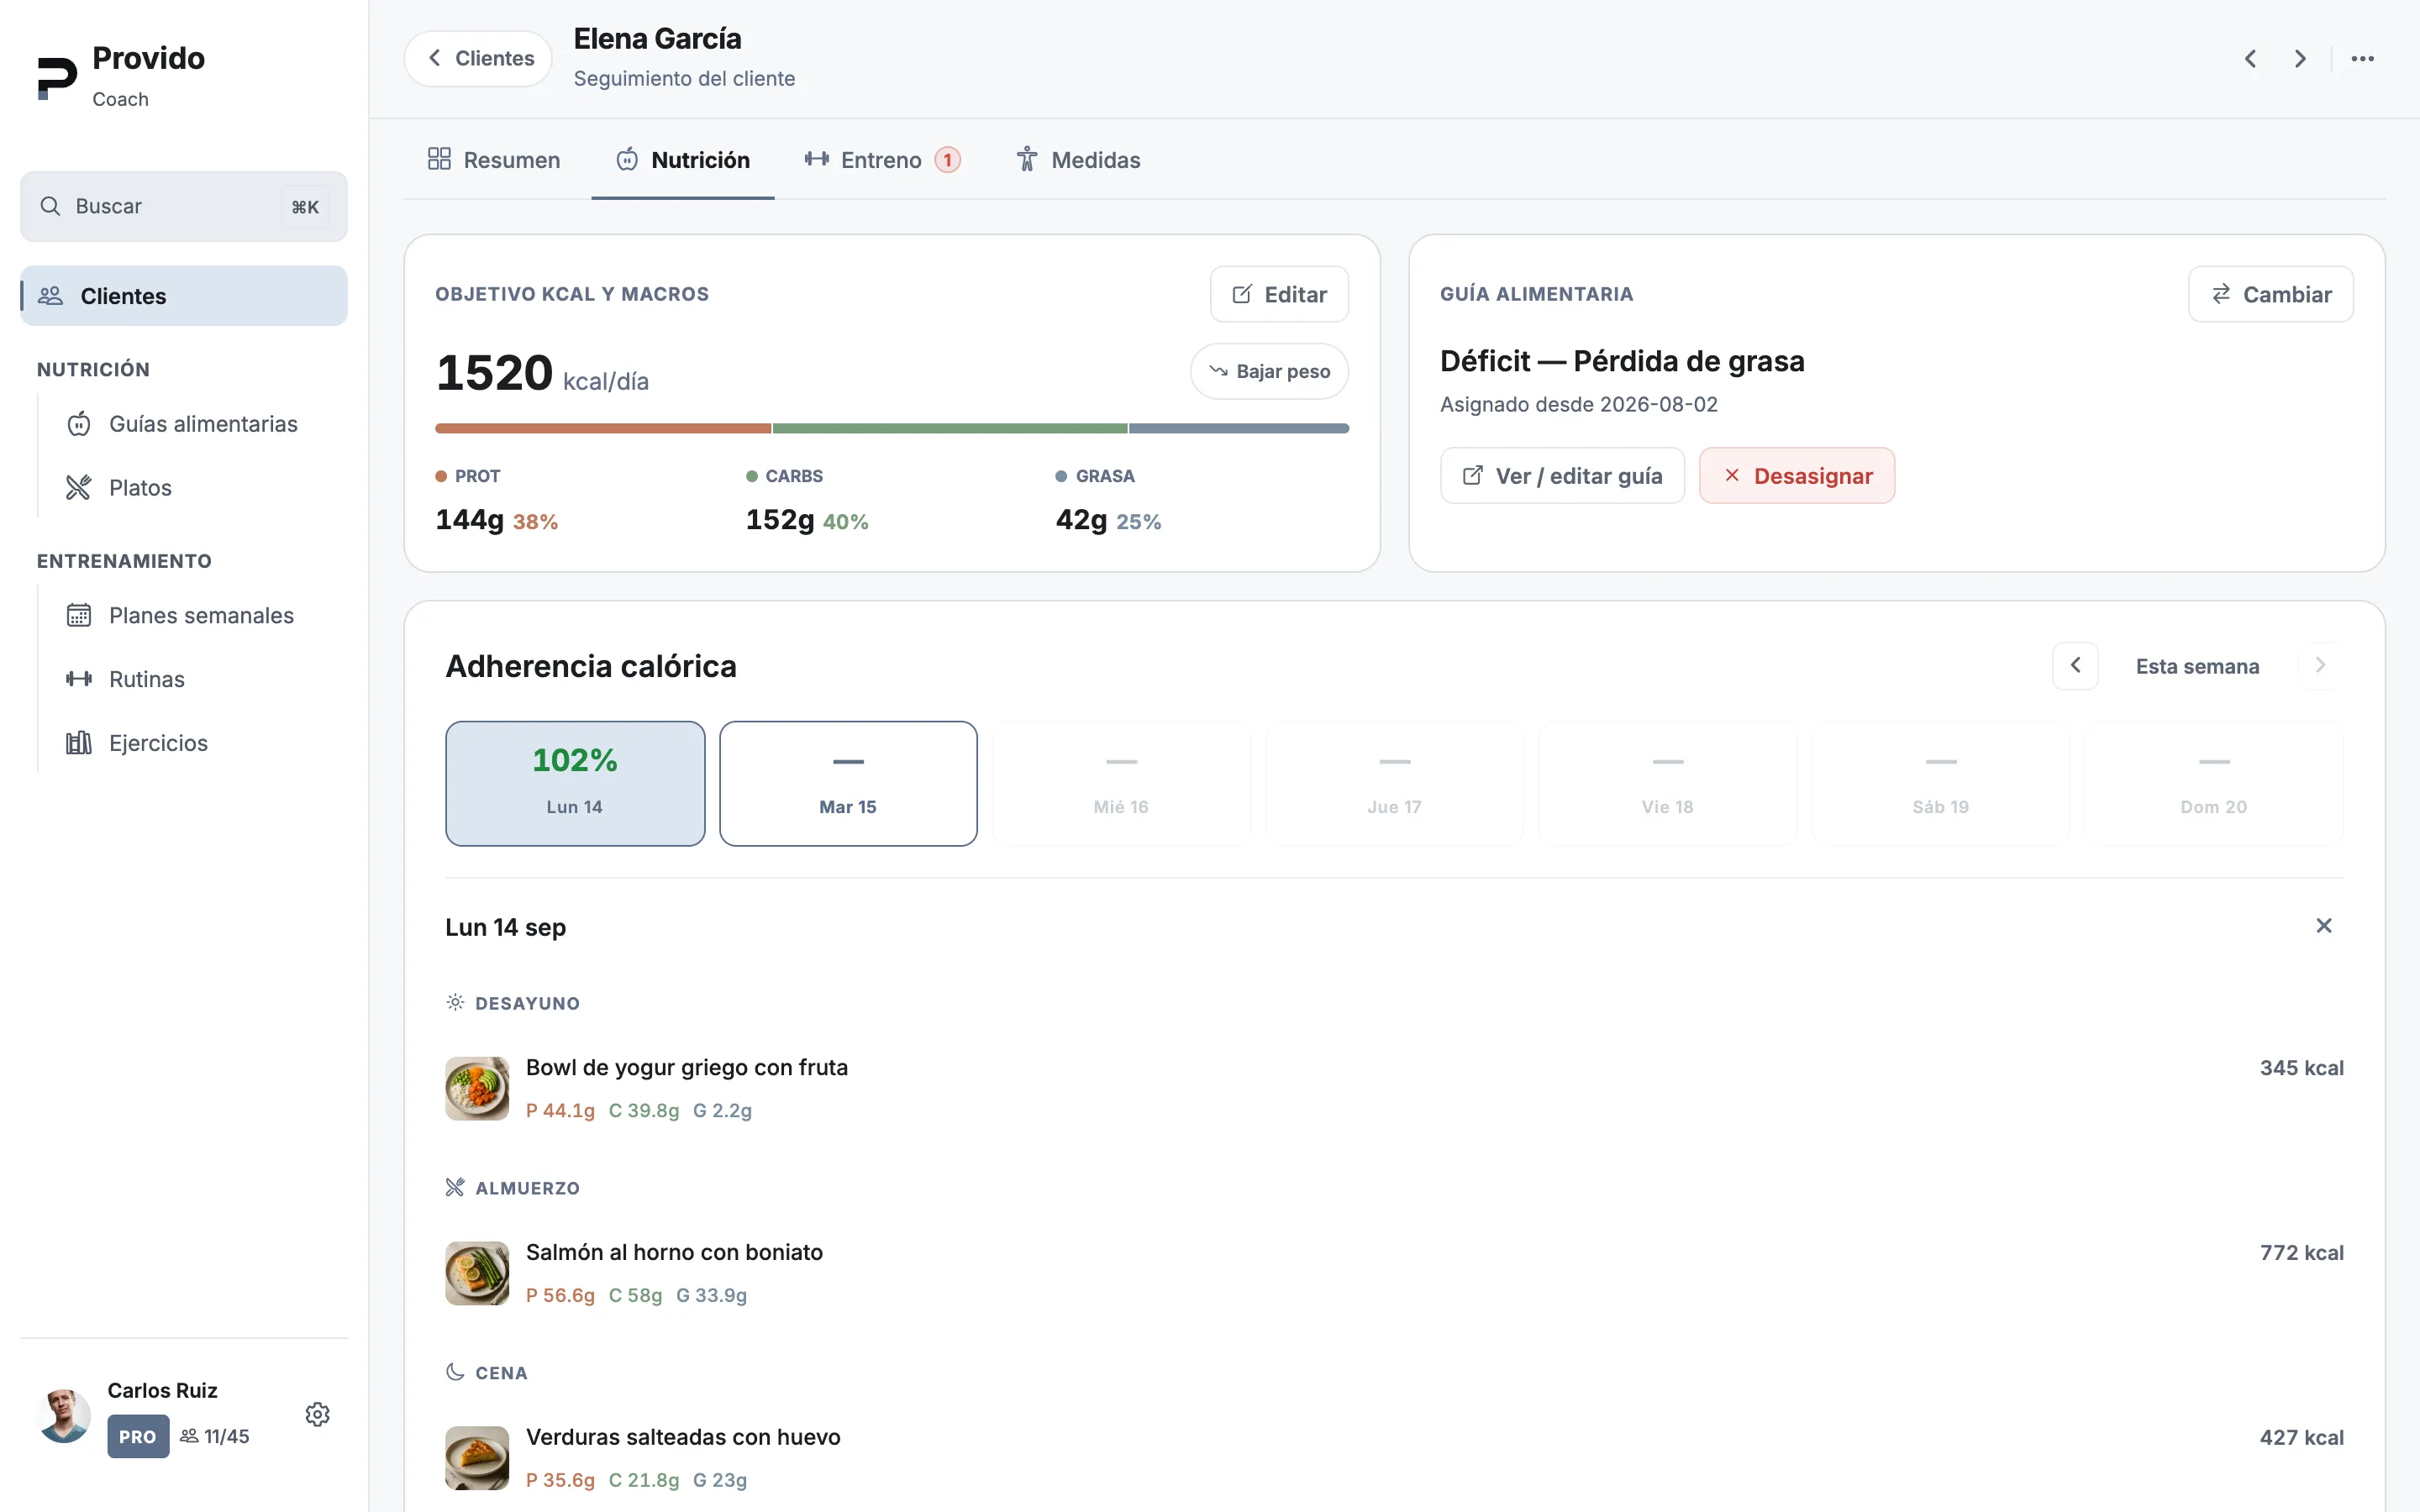Open Clientes in the sidebar
This screenshot has height=1512, width=2420.
(184, 296)
